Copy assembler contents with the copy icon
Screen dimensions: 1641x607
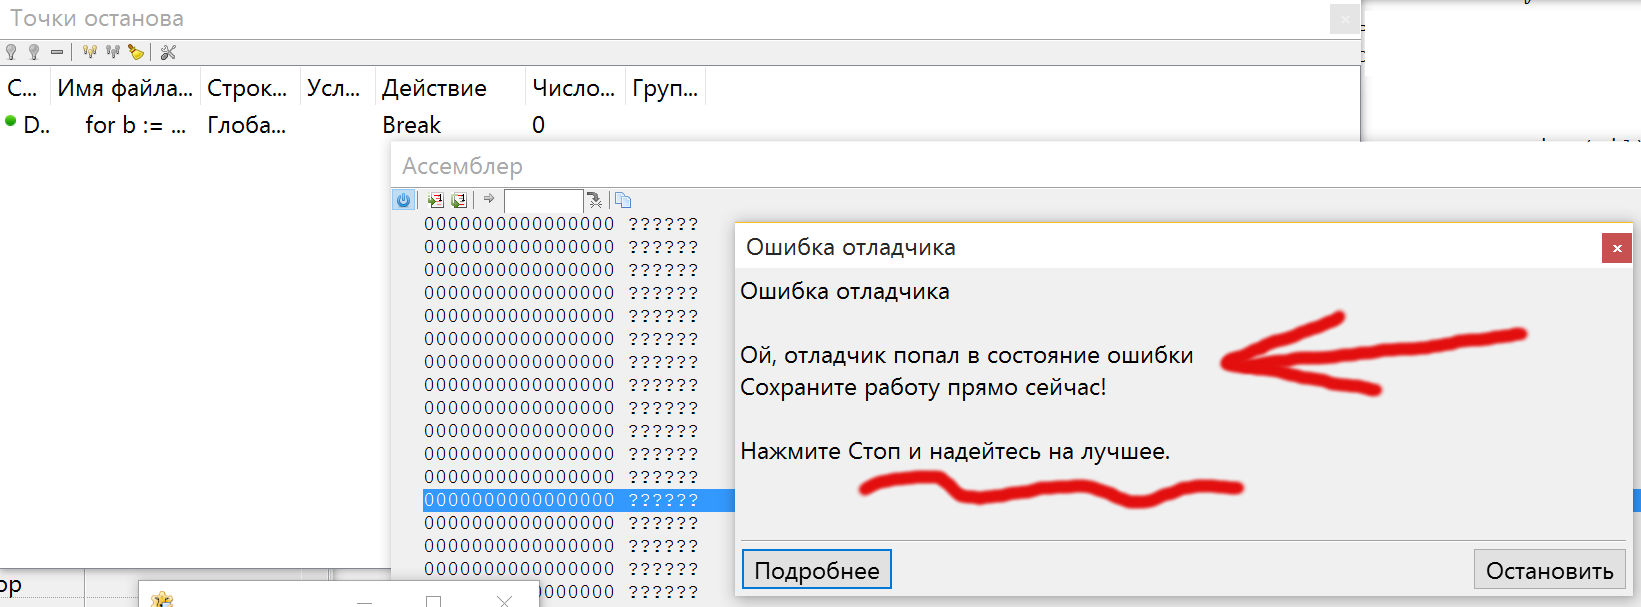click(x=623, y=200)
